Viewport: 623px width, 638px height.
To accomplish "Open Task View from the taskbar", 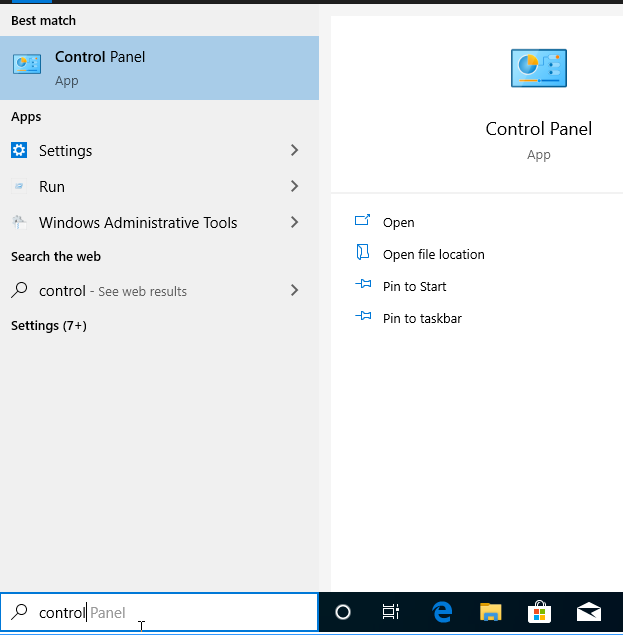I will 391,613.
